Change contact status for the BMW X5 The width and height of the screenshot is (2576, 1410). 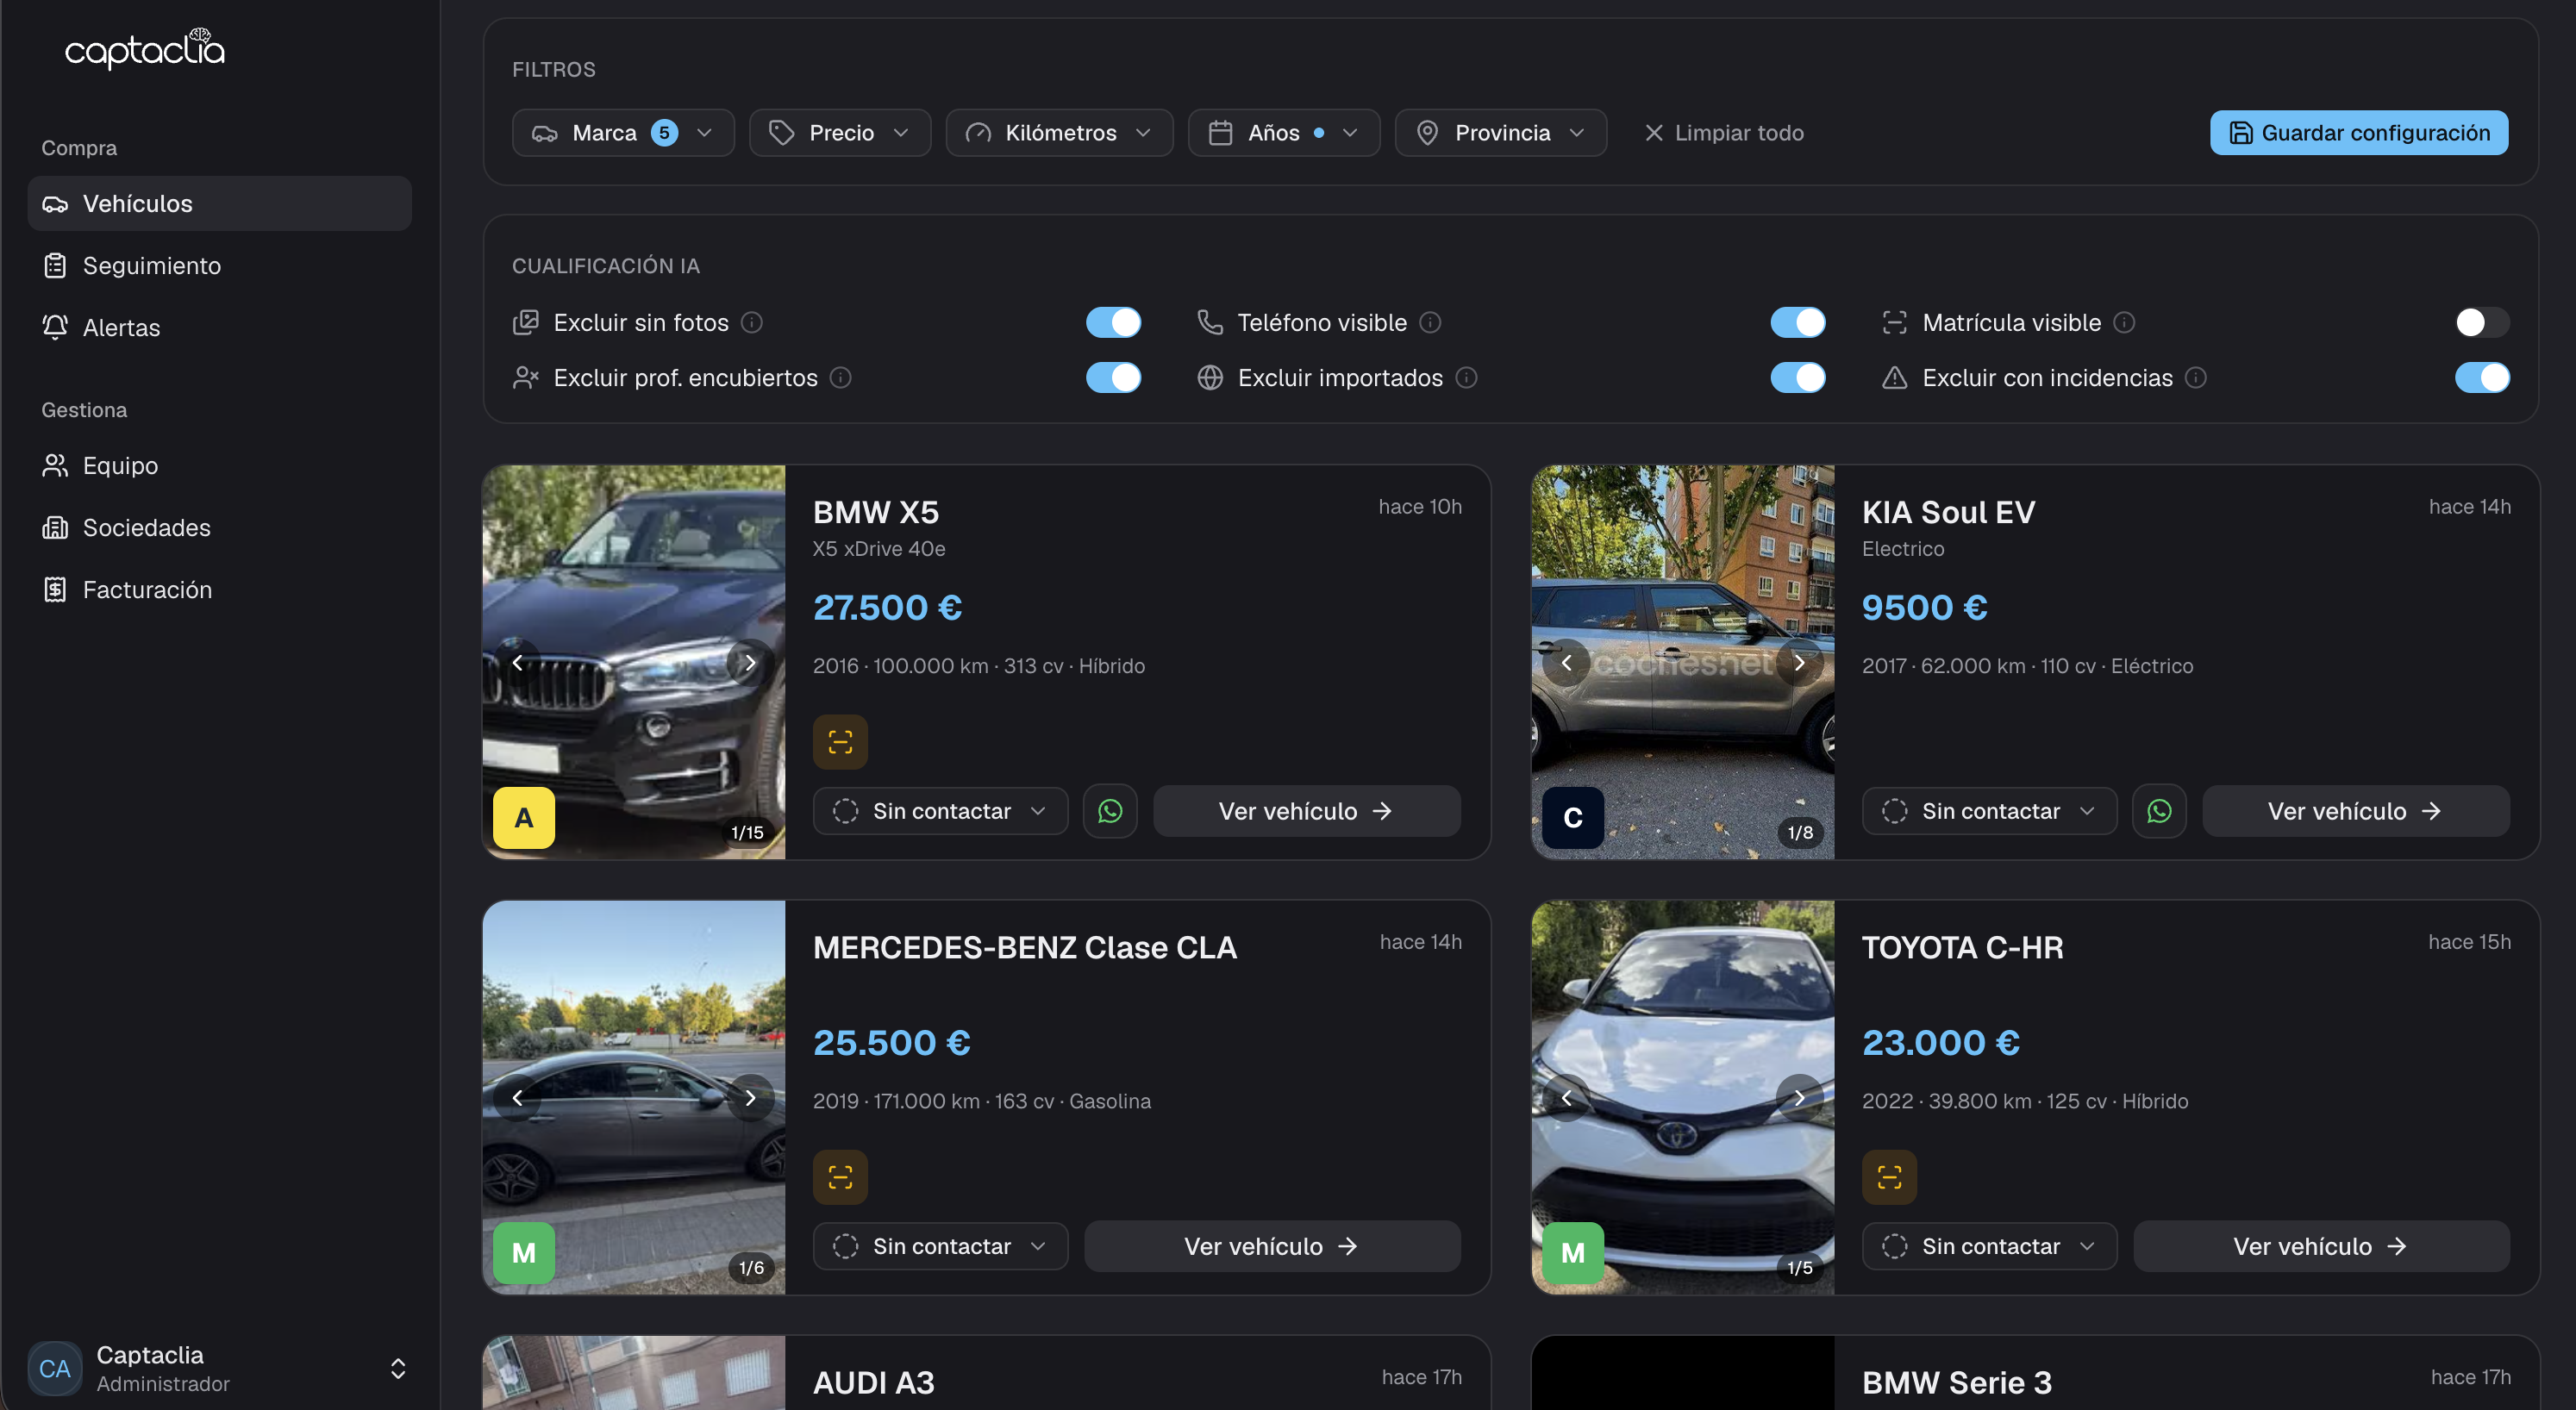tap(940, 811)
